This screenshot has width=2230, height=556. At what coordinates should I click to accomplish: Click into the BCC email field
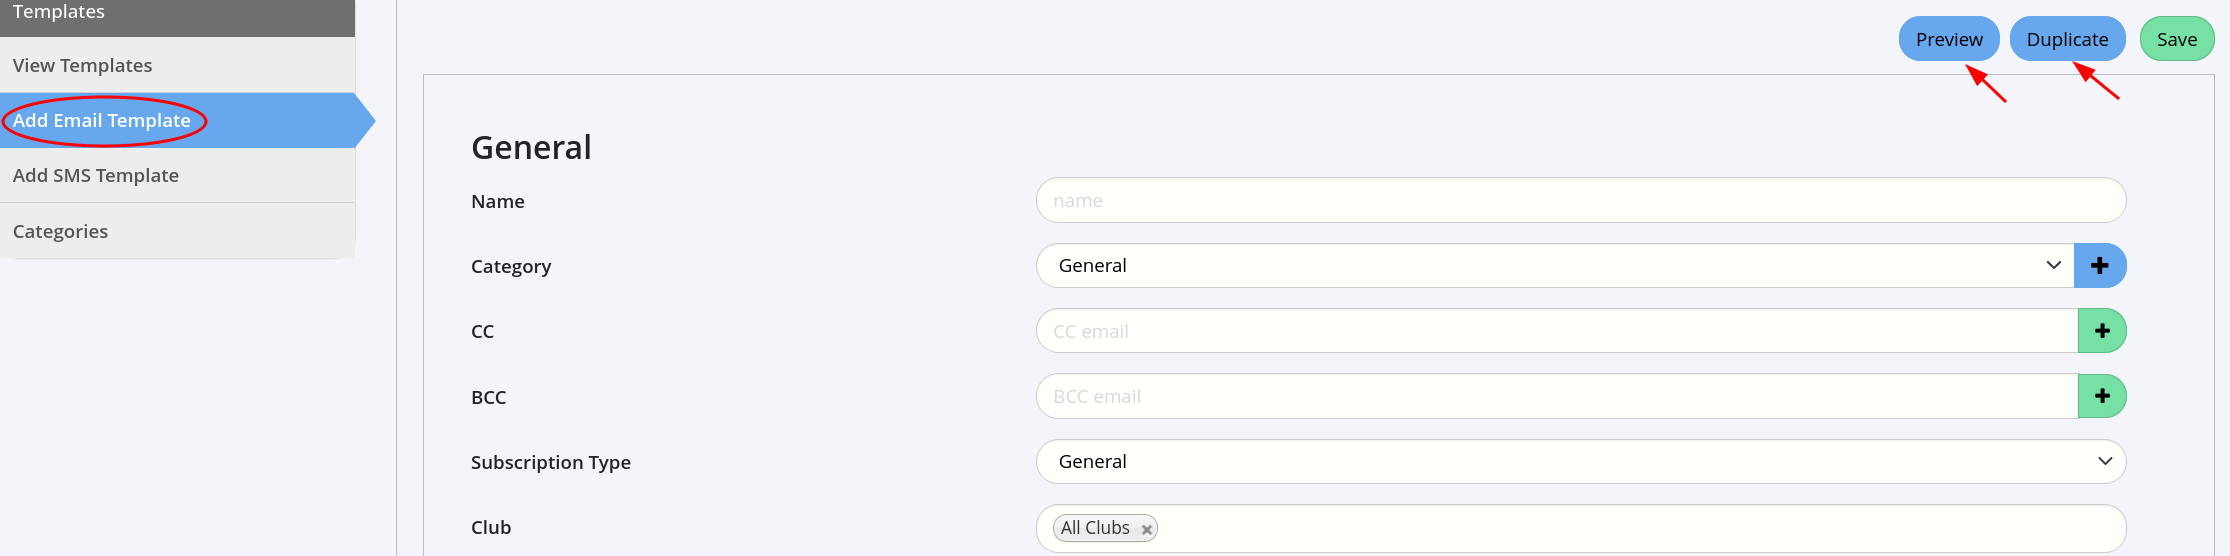[x=1556, y=396]
